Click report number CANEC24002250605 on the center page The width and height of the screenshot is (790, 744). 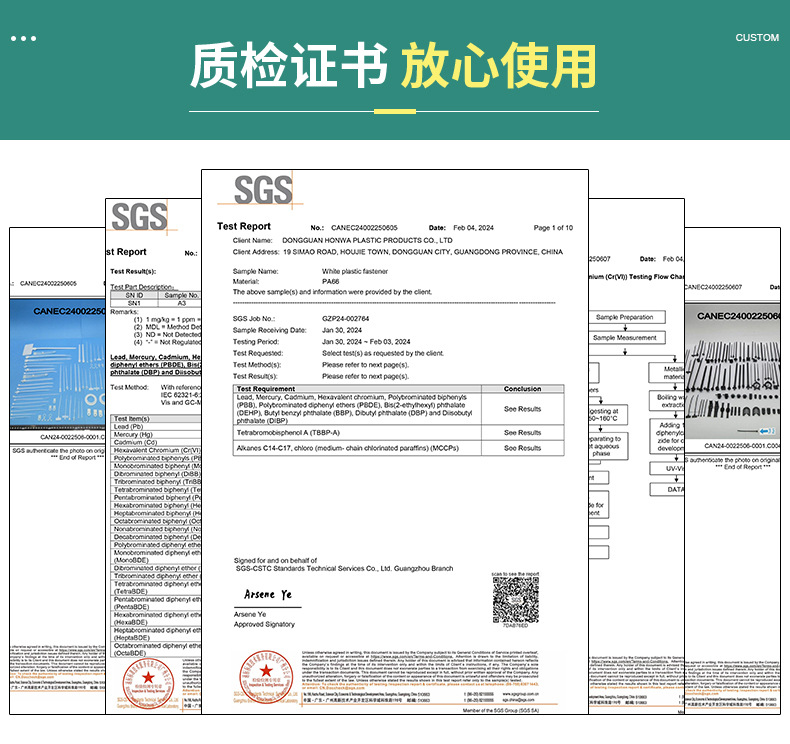click(x=364, y=228)
